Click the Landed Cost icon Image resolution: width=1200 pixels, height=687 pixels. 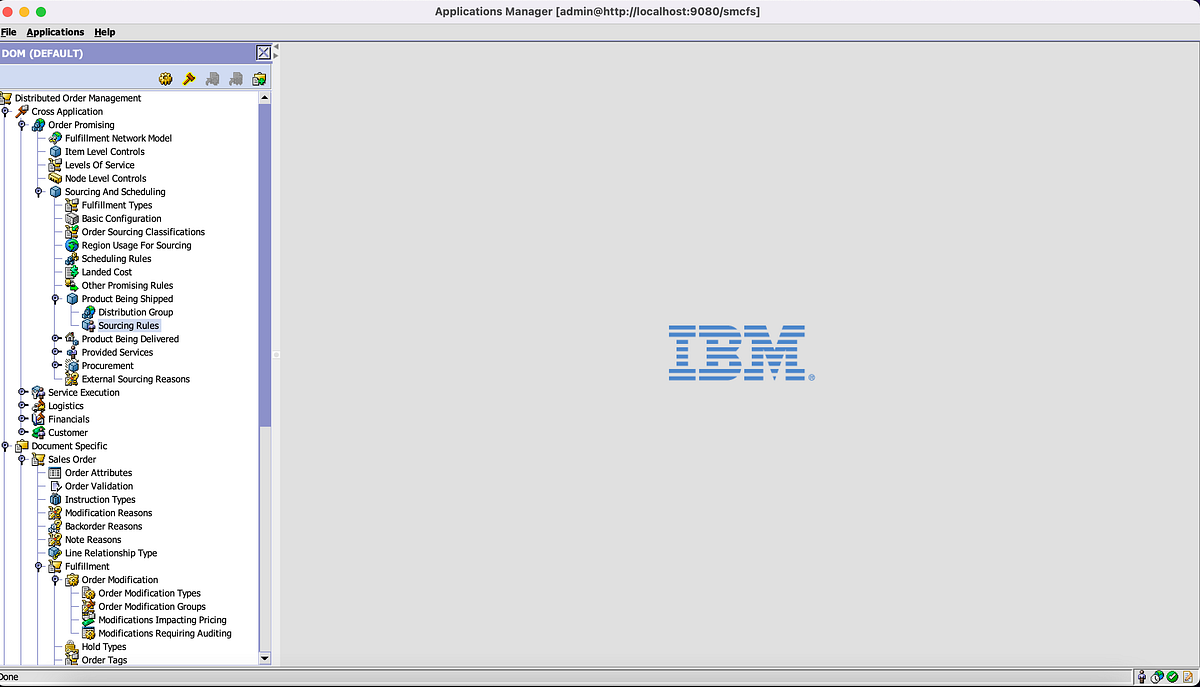point(71,272)
